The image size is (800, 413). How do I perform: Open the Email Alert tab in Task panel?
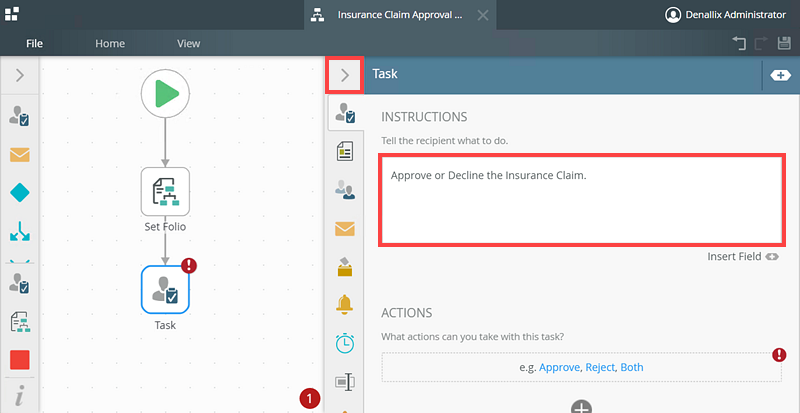(345, 229)
